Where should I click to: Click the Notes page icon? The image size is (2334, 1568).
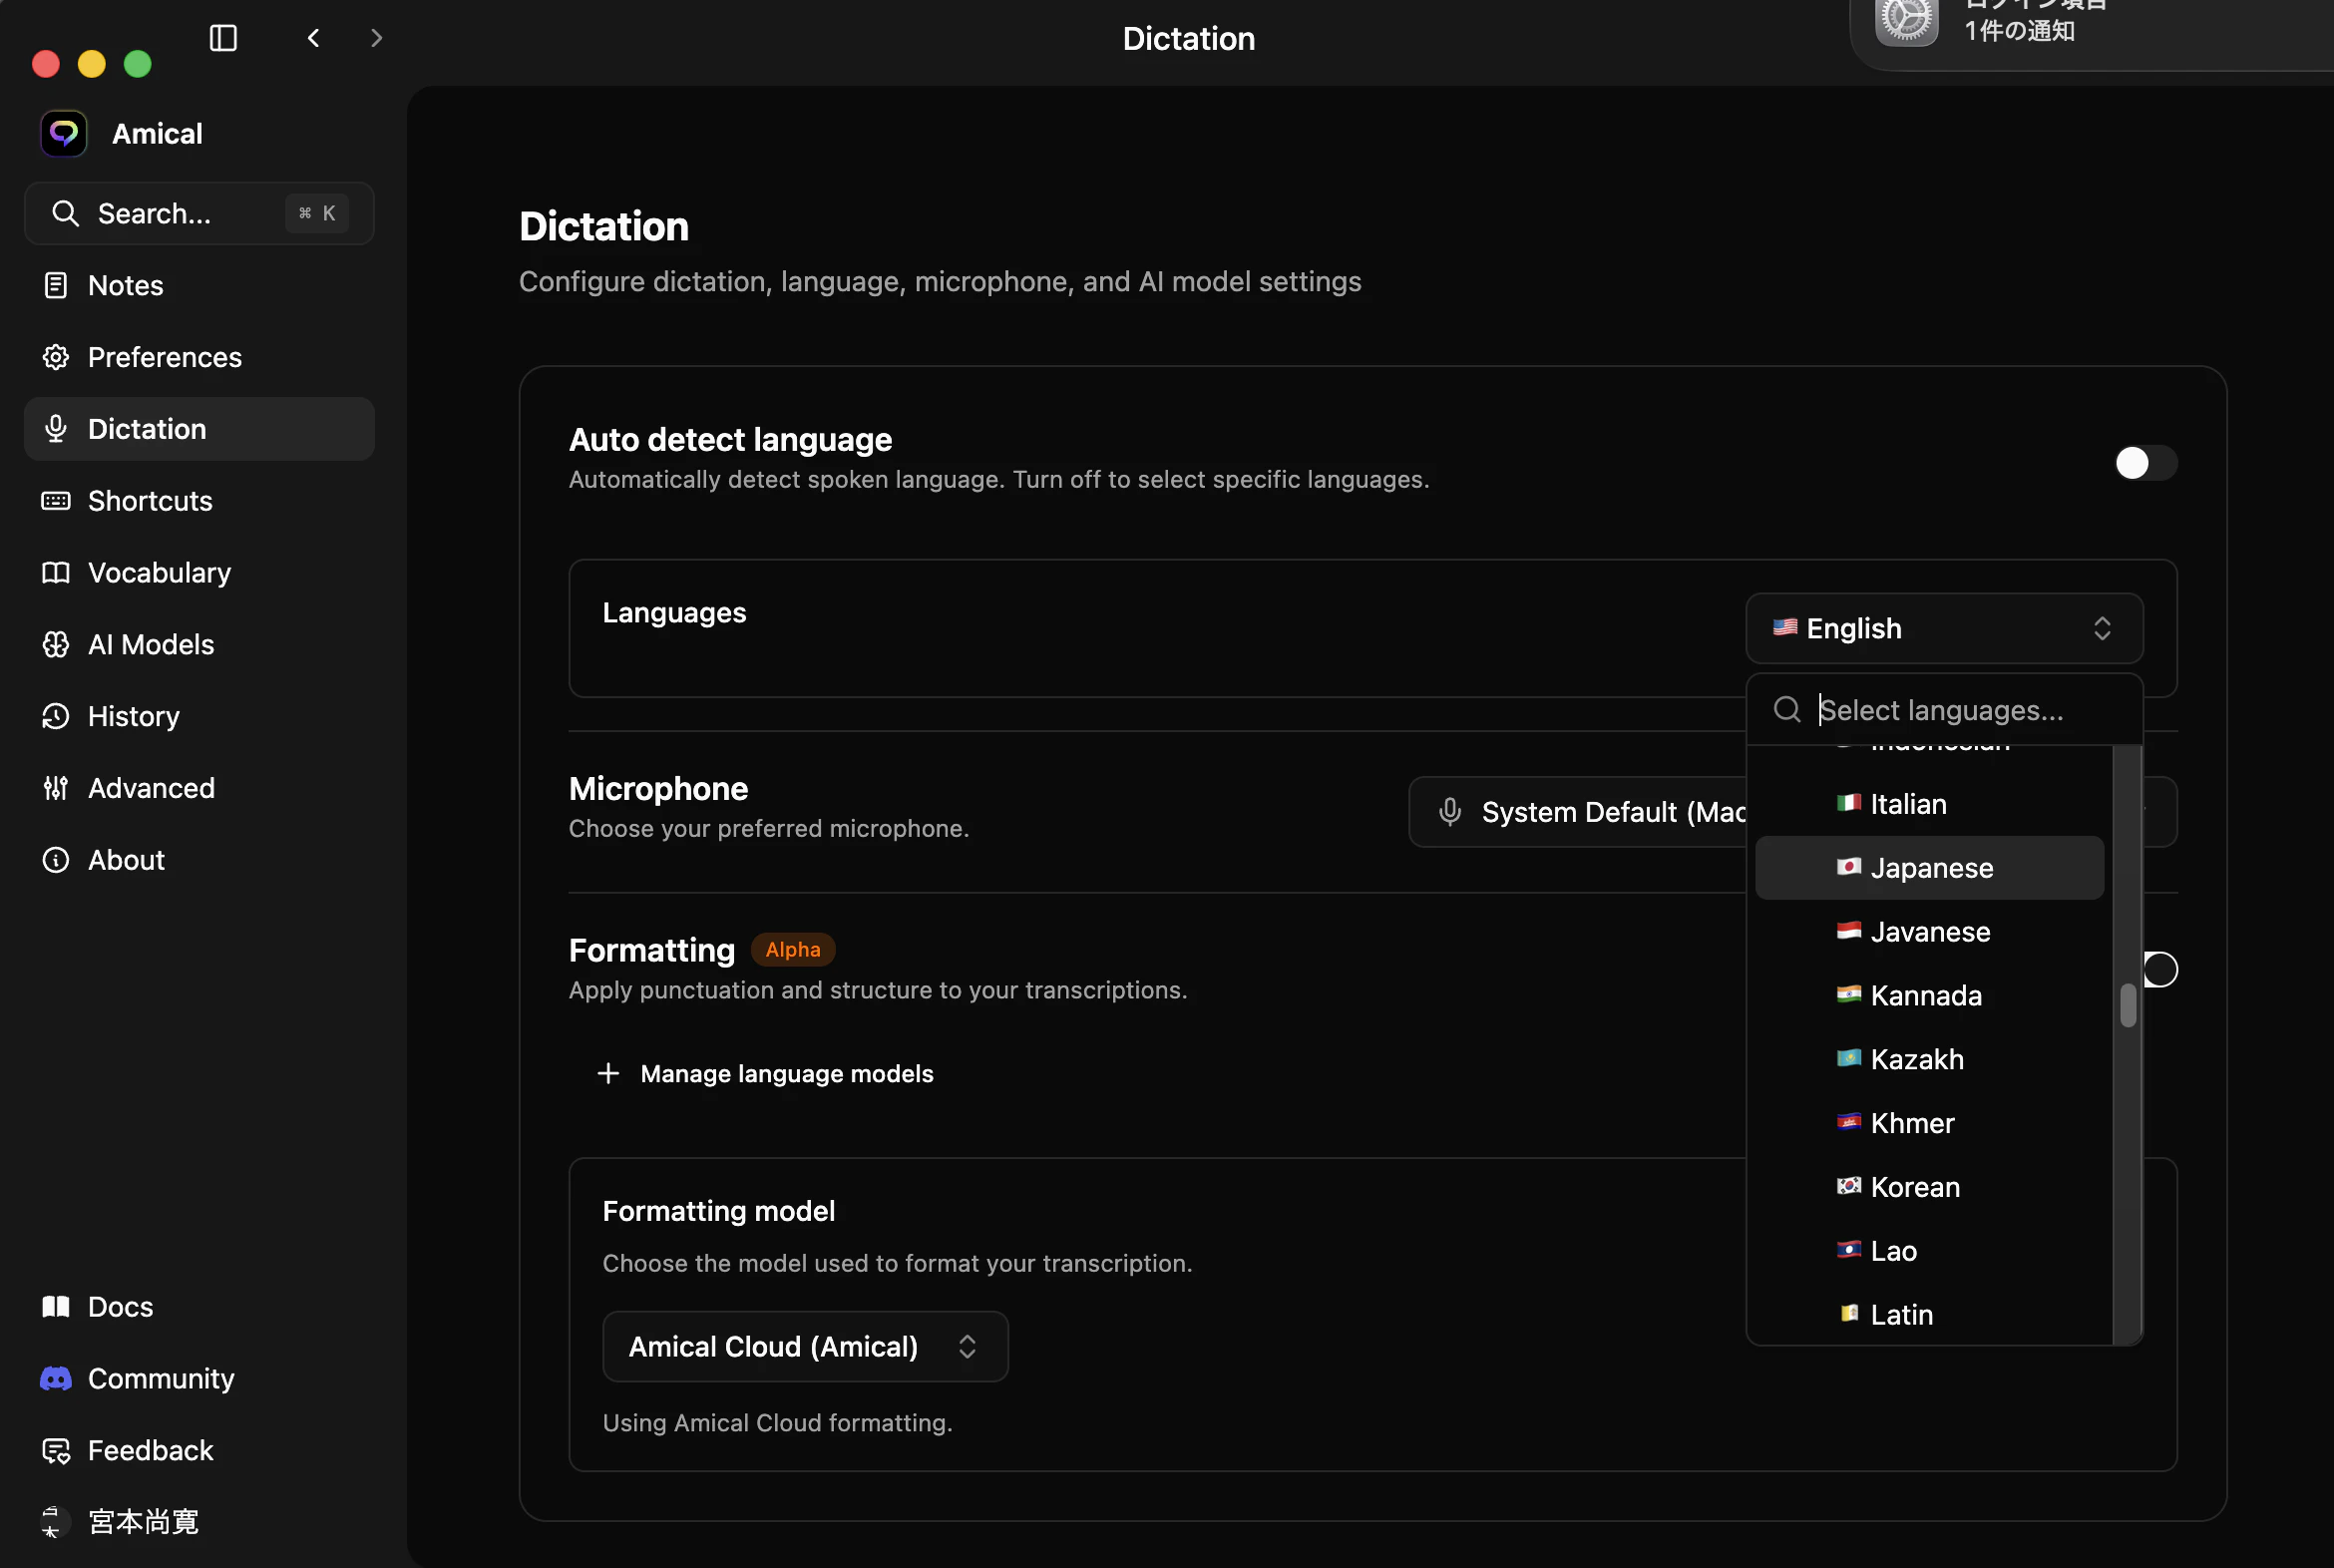[x=56, y=285]
